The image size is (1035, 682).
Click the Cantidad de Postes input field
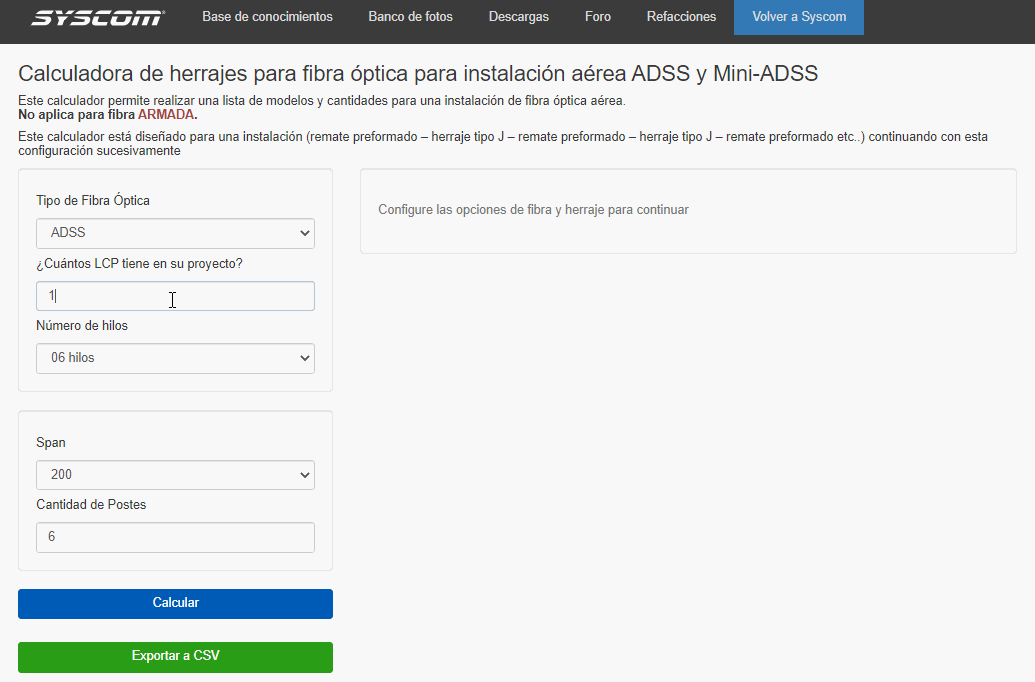coord(175,537)
